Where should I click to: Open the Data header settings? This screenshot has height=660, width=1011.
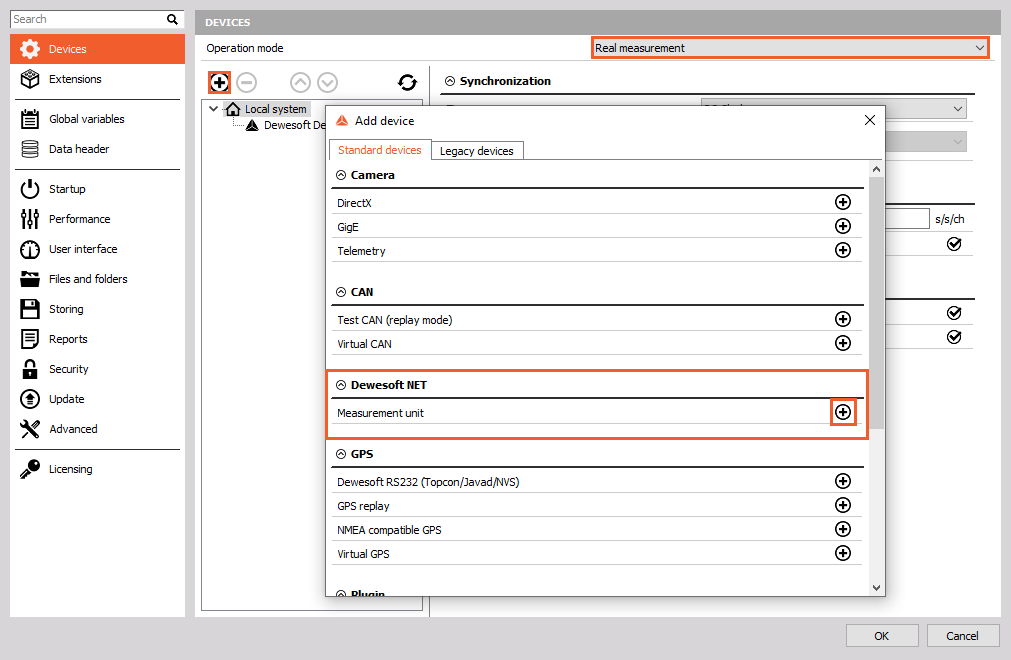(97, 149)
